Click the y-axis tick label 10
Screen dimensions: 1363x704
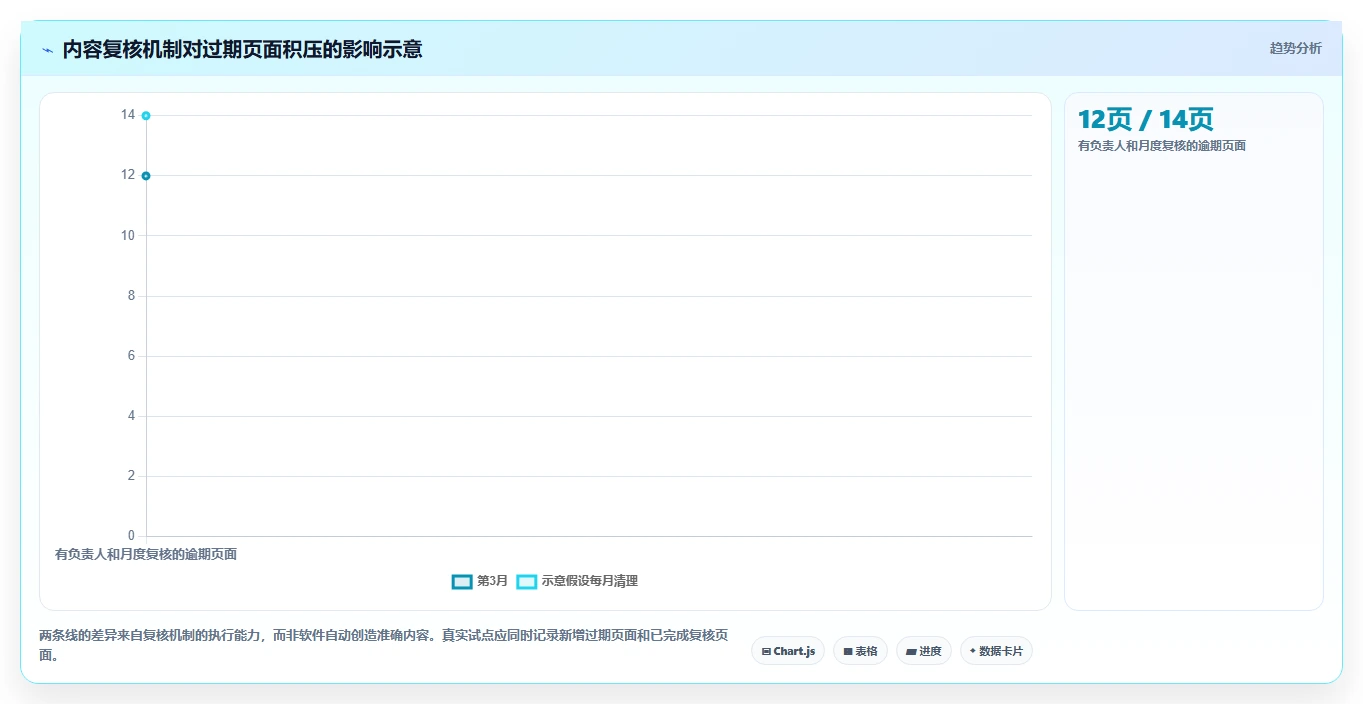127,236
